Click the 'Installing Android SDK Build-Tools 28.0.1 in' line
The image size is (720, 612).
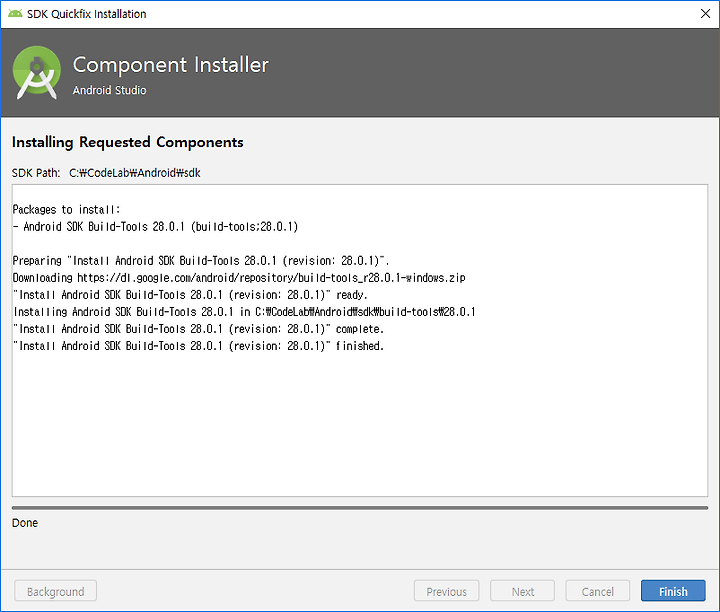244,312
